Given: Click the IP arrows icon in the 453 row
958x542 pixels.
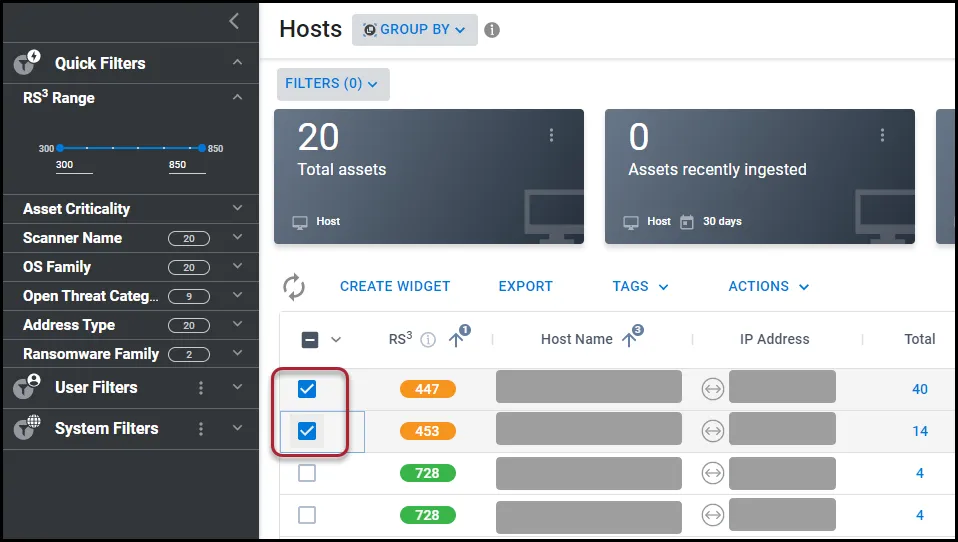Looking at the screenshot, I should pyautogui.click(x=712, y=431).
